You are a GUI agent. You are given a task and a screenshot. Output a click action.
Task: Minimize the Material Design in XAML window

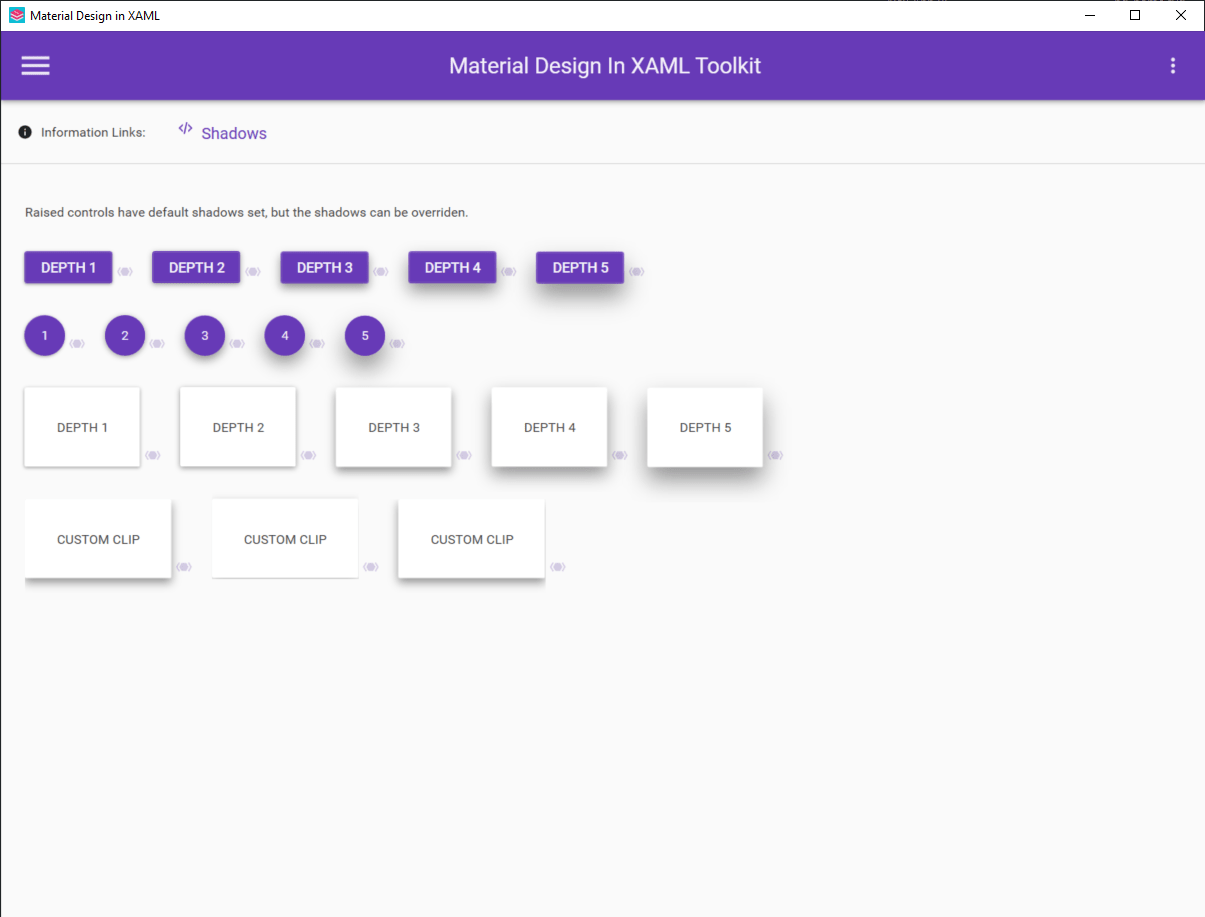point(1089,15)
